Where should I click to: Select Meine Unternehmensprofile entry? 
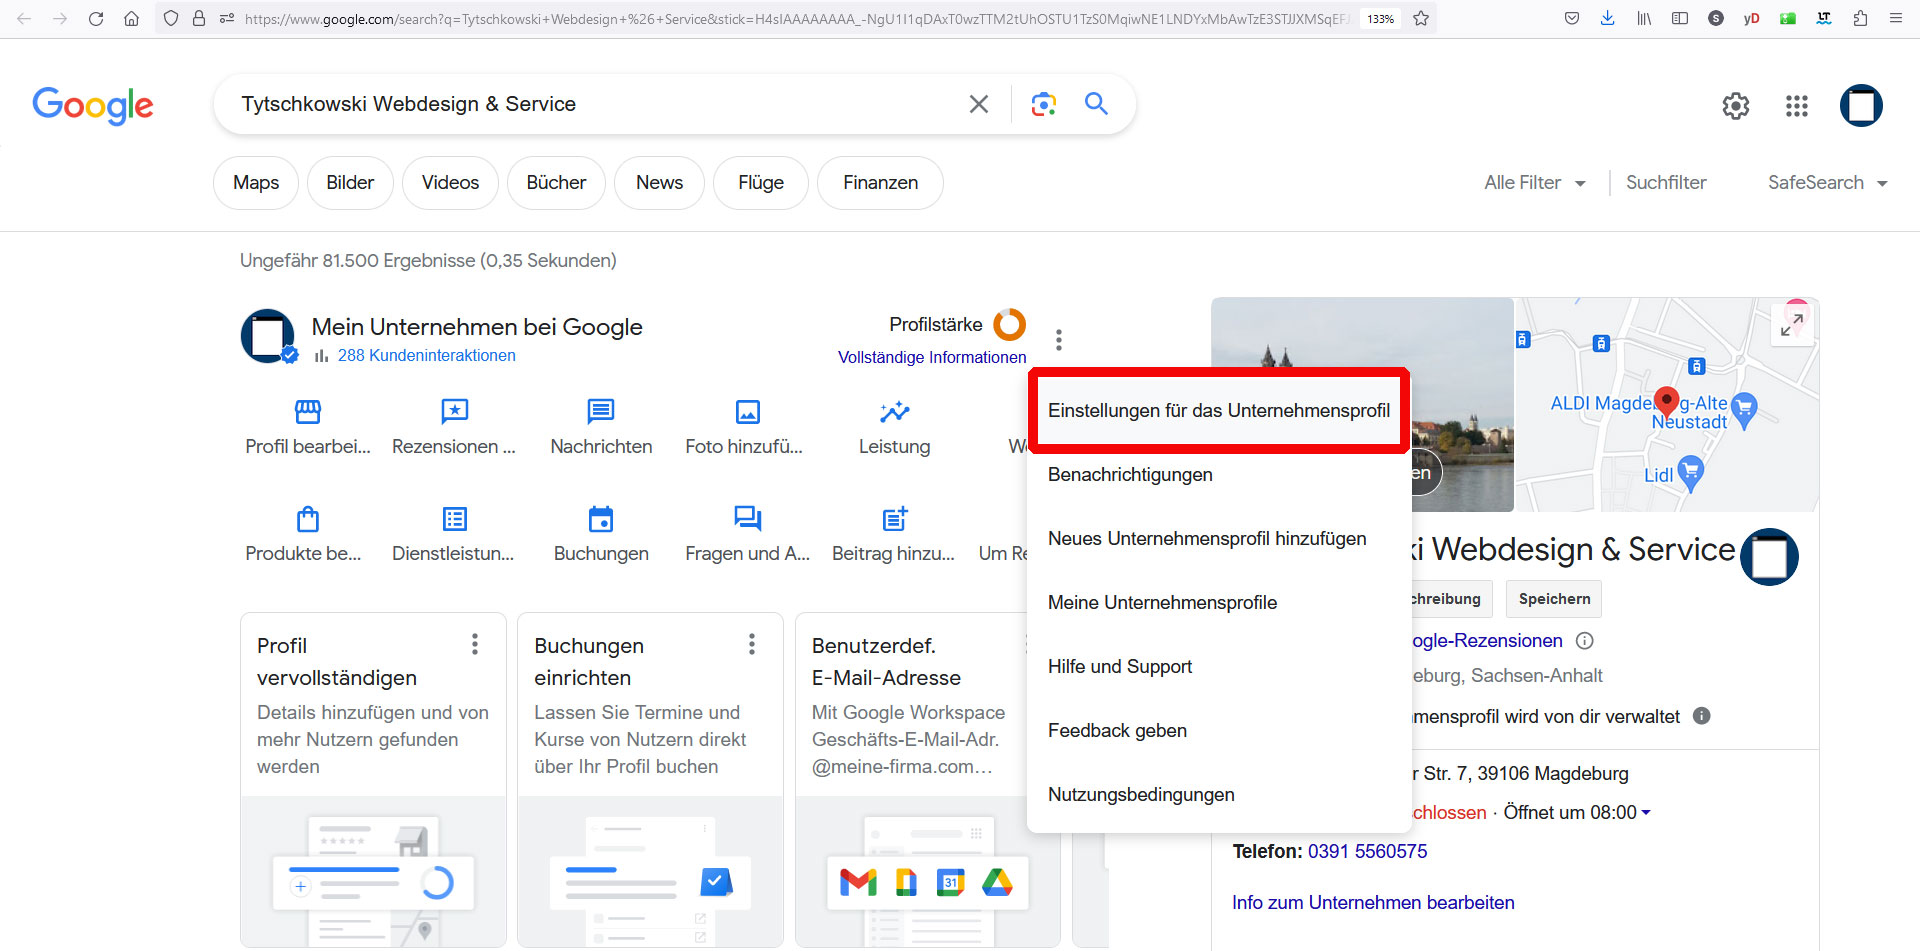click(1219, 602)
